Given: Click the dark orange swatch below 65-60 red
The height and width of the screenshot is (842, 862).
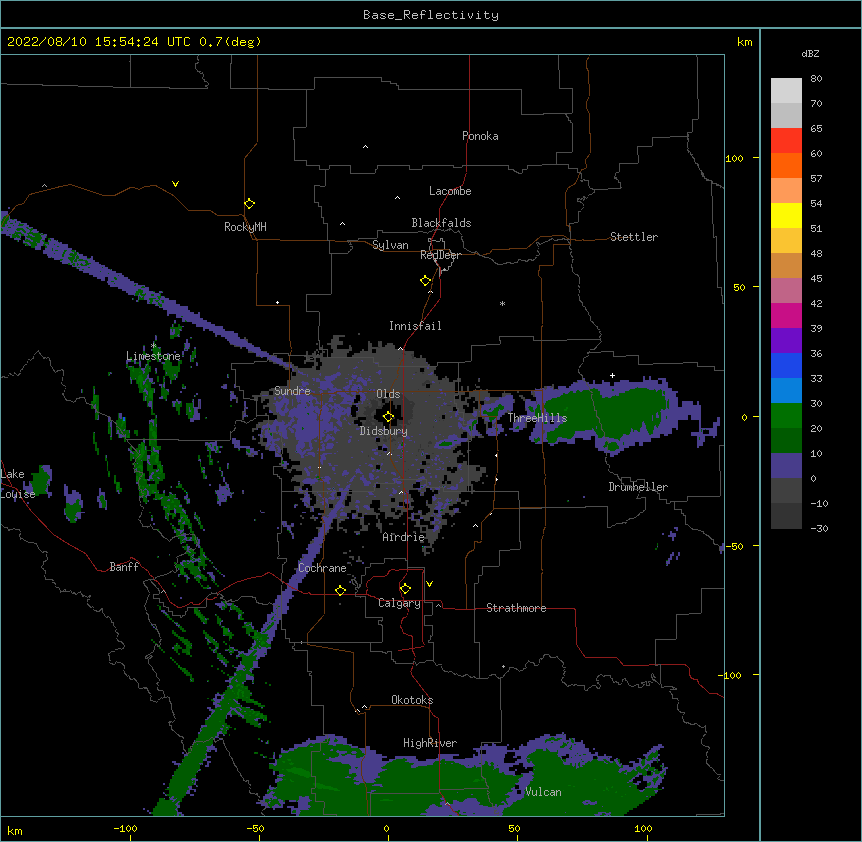Looking at the screenshot, I should click(x=786, y=165).
